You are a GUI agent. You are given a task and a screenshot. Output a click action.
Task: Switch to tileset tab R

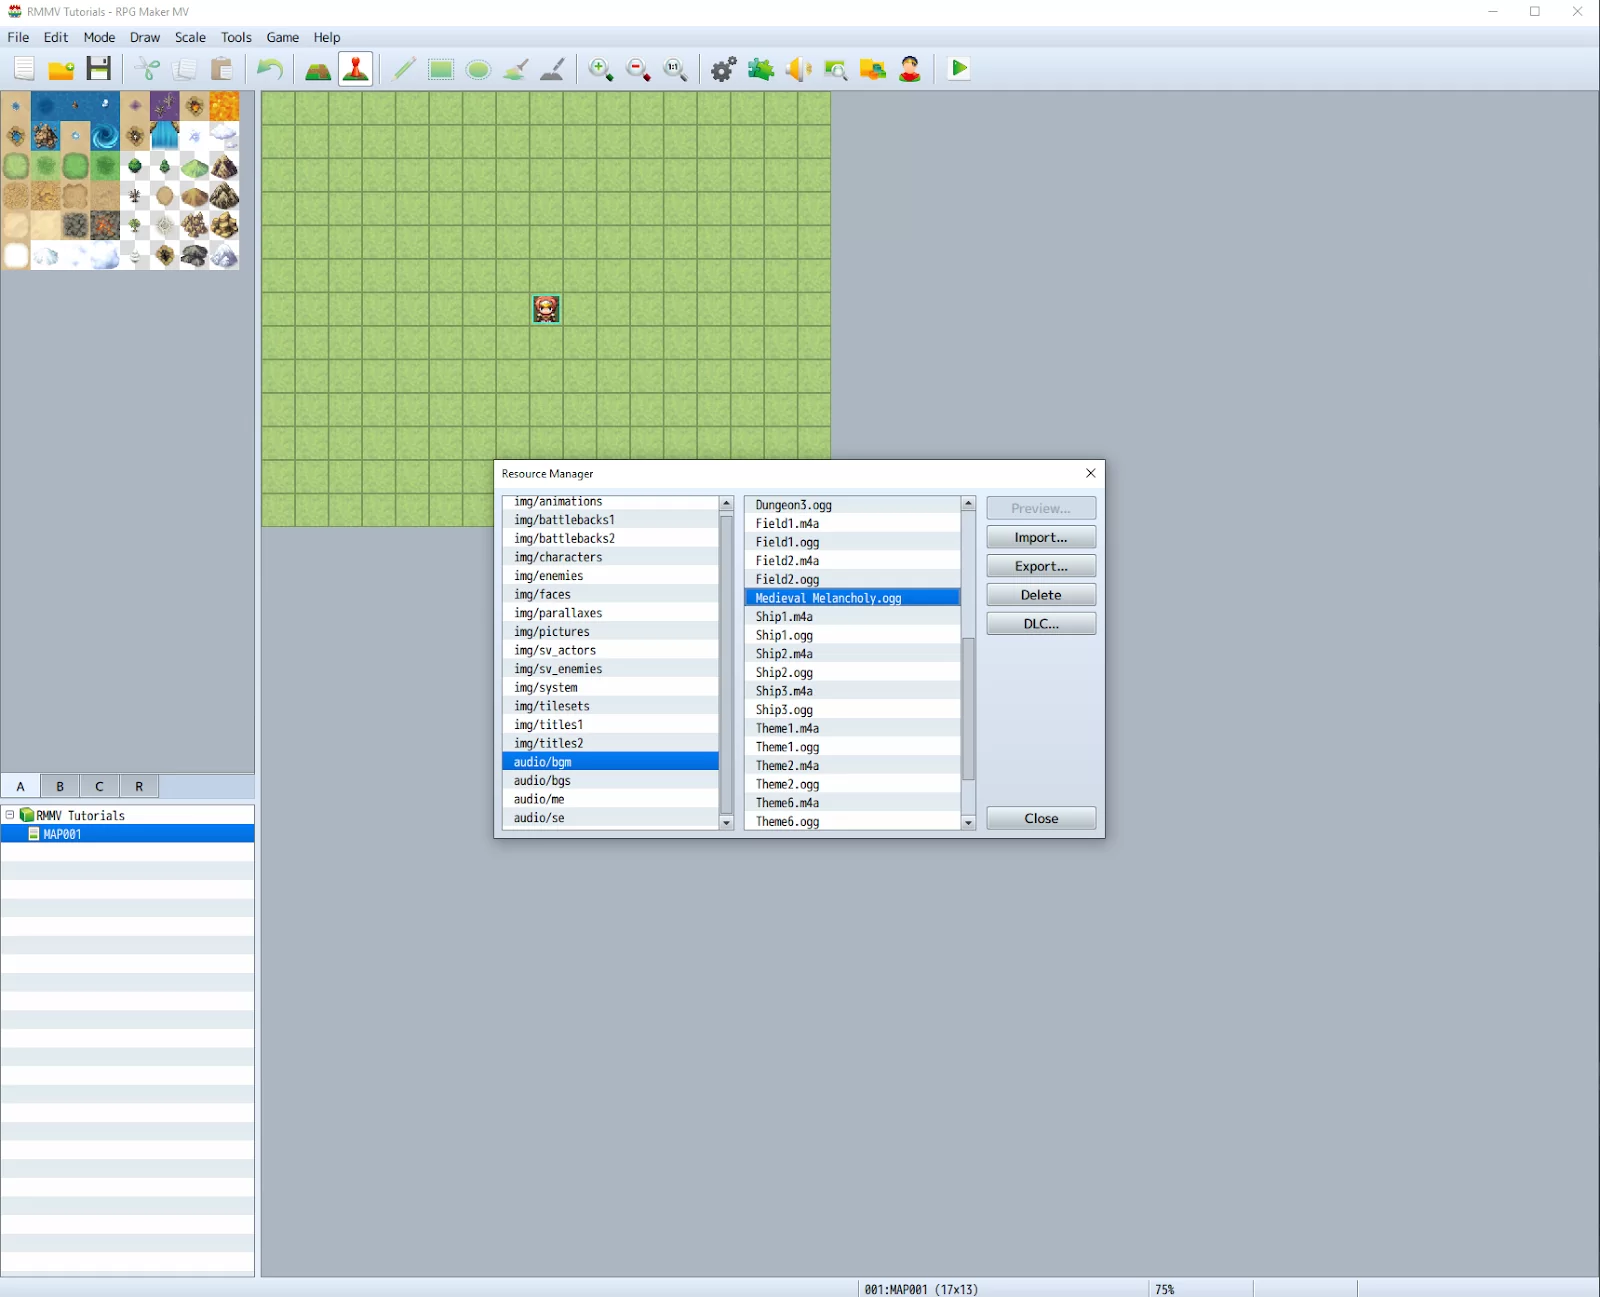(139, 786)
